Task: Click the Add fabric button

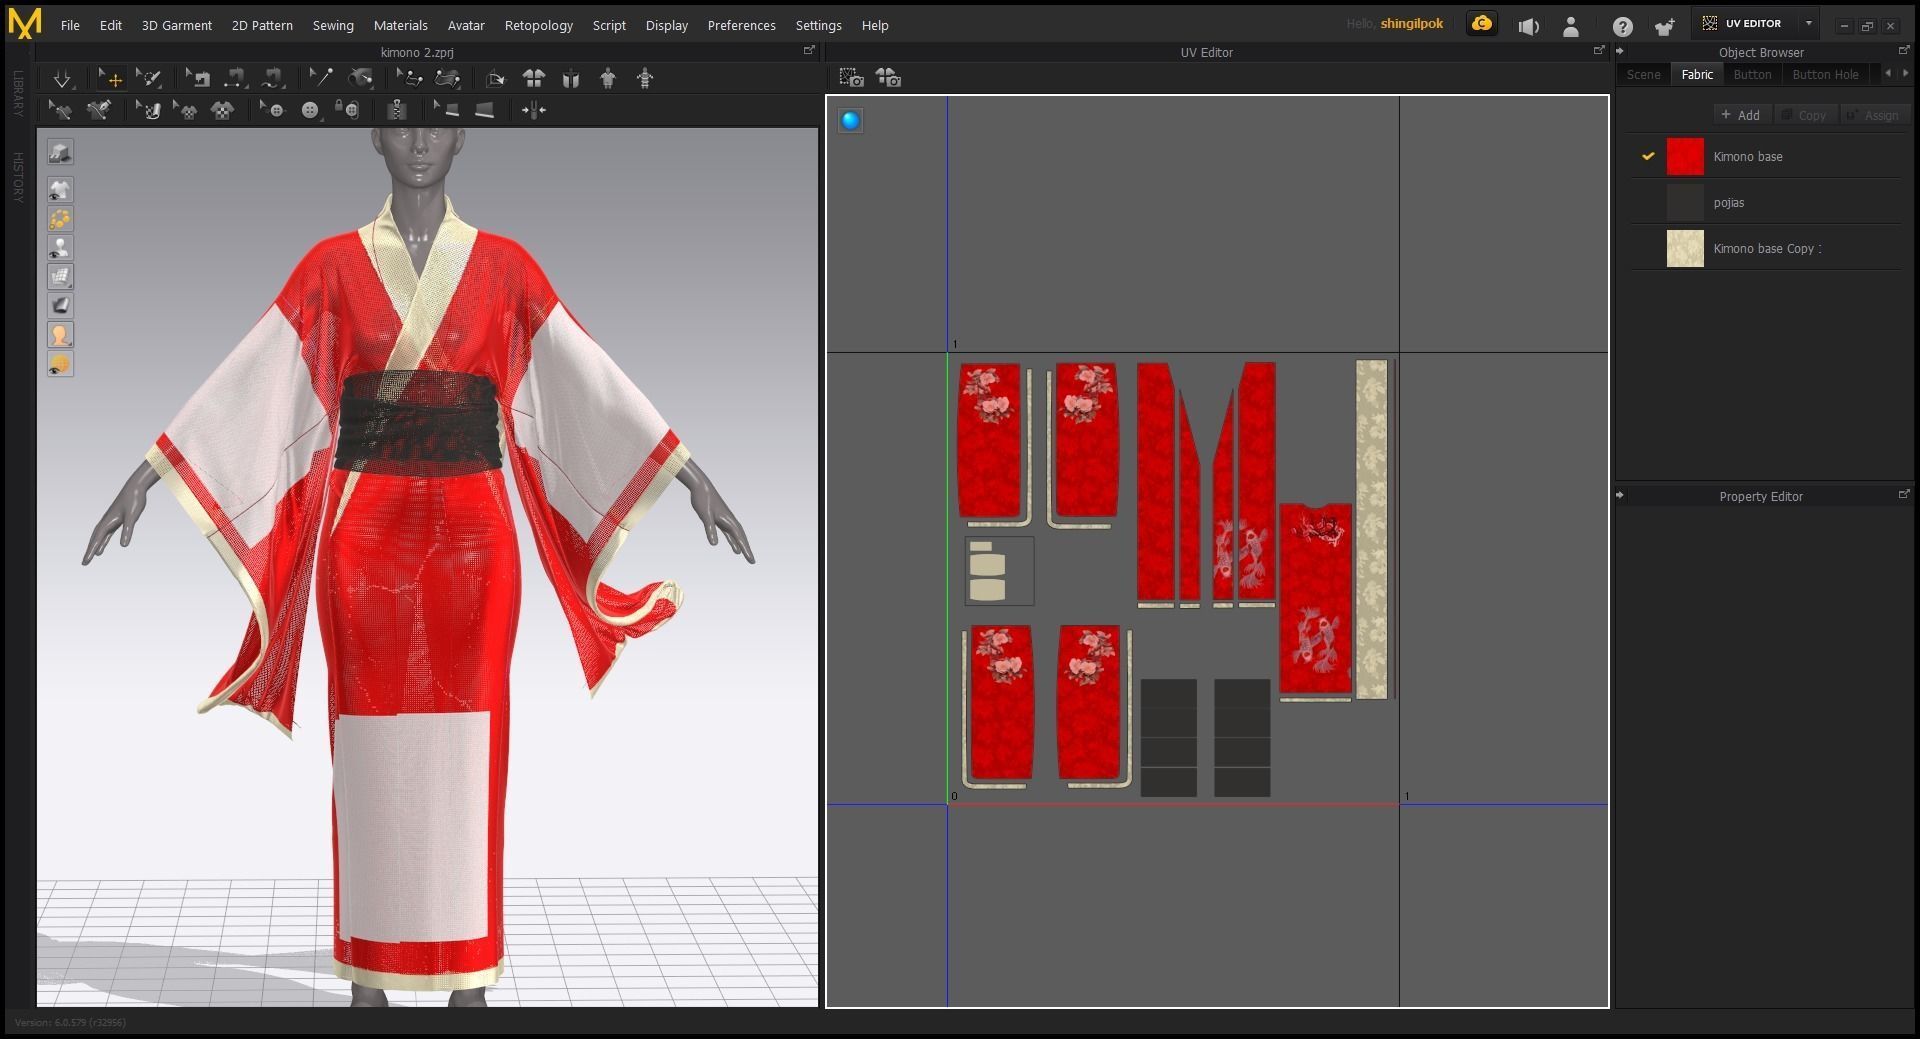Action: pyautogui.click(x=1741, y=115)
